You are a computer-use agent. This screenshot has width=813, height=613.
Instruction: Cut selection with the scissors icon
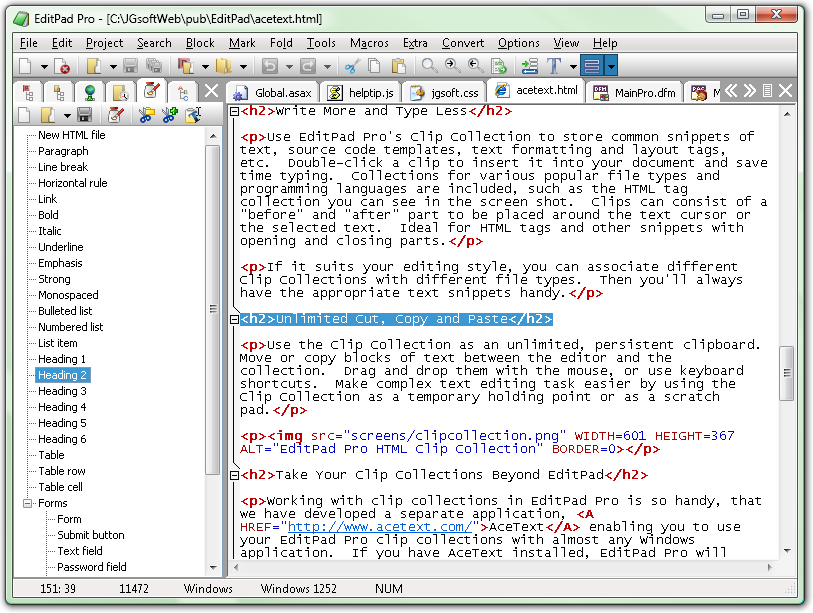pyautogui.click(x=352, y=66)
